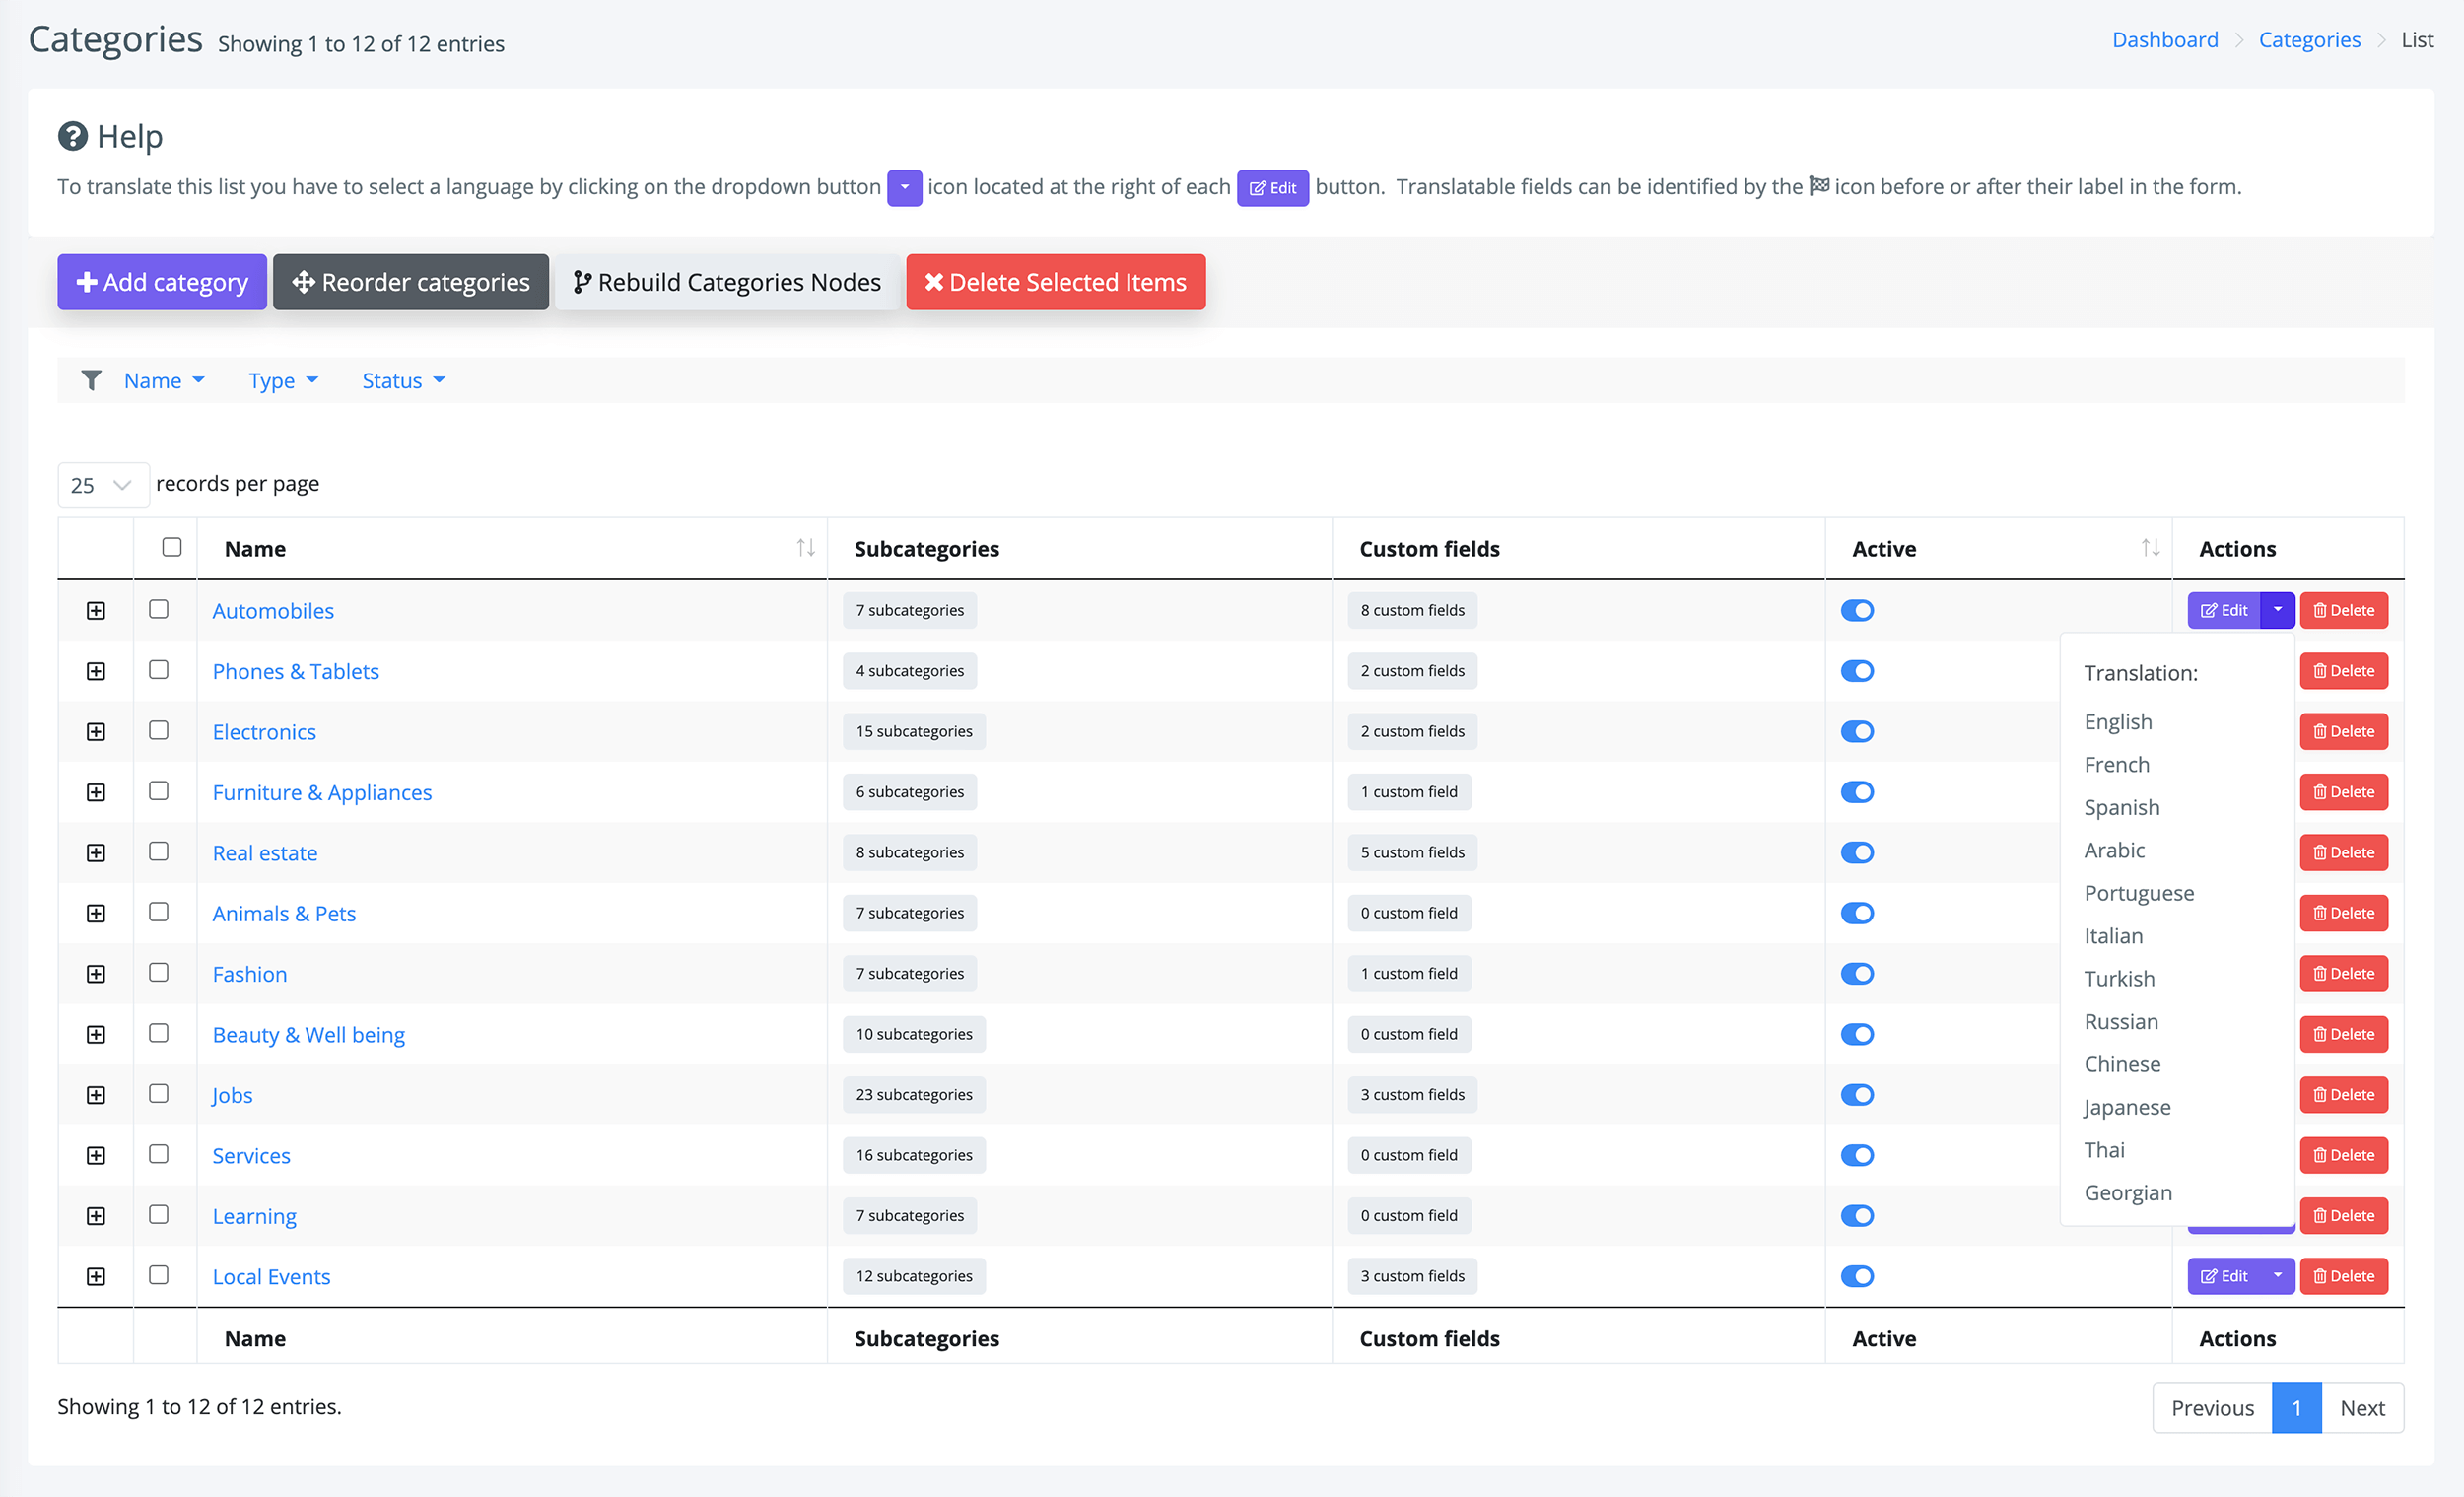The height and width of the screenshot is (1497, 2464).
Task: Choose Japanese in the Translation list
Action: (x=2127, y=1107)
